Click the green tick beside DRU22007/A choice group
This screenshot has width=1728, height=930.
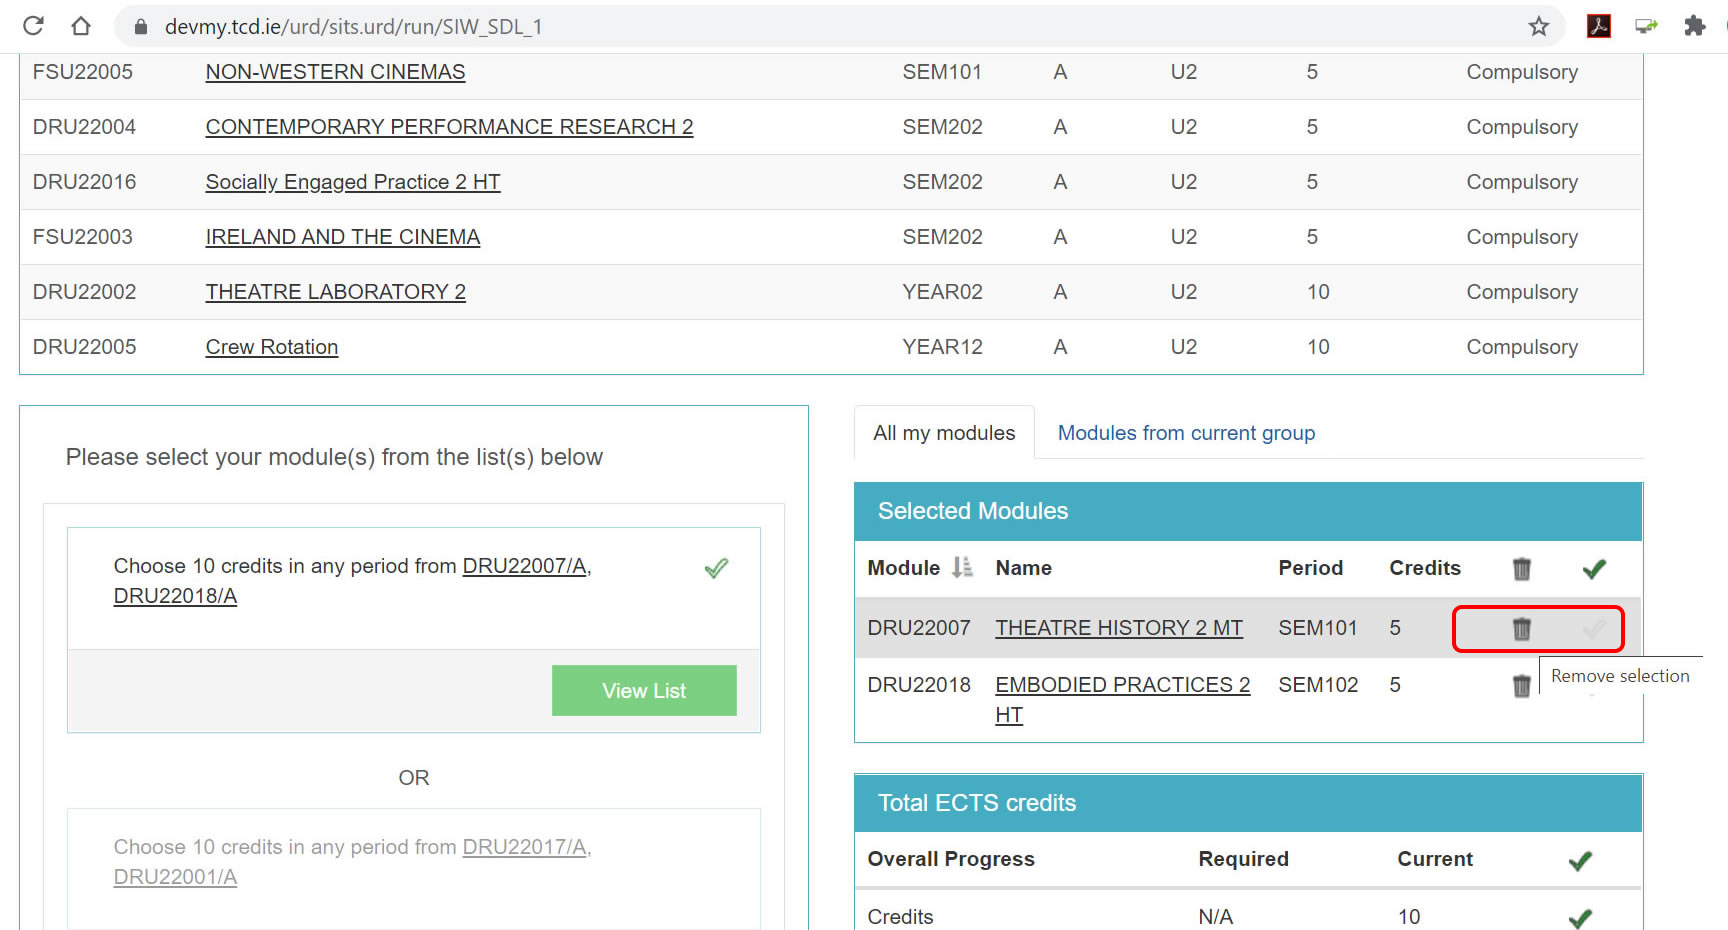[x=716, y=568]
